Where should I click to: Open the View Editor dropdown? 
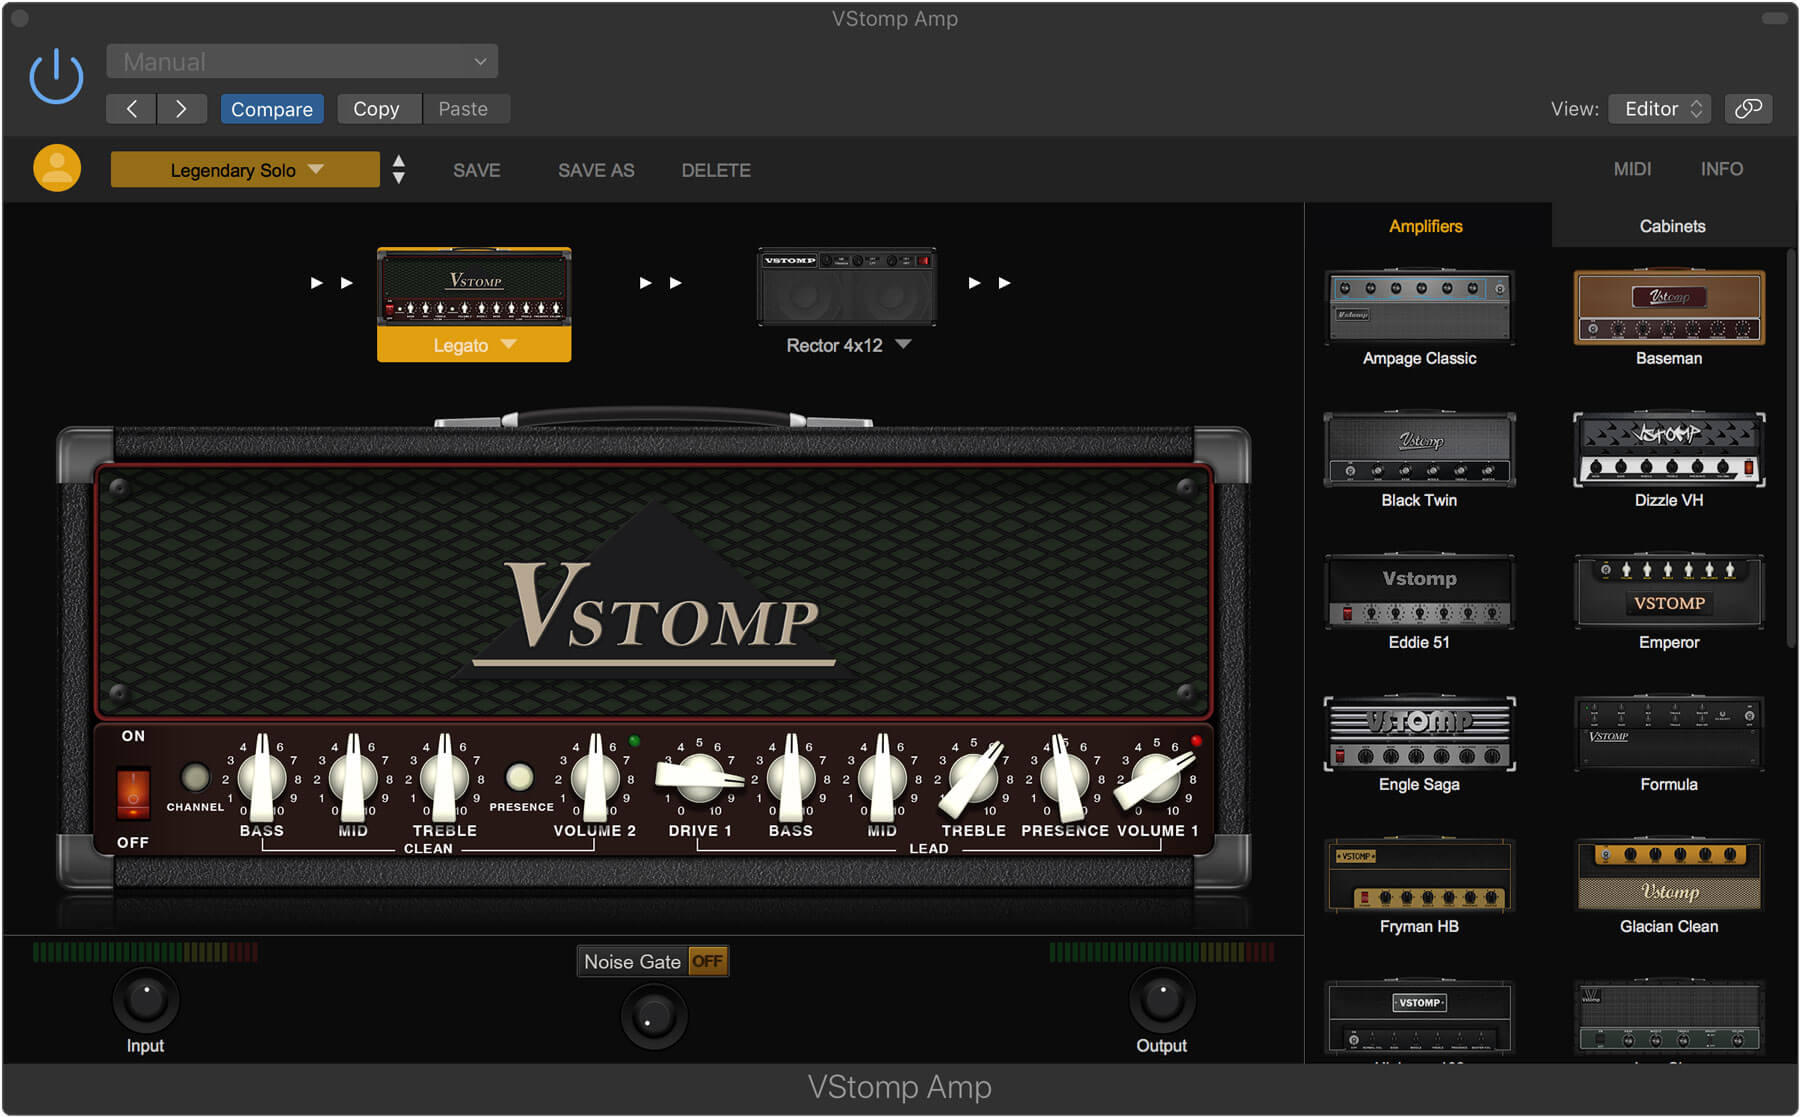pyautogui.click(x=1660, y=109)
